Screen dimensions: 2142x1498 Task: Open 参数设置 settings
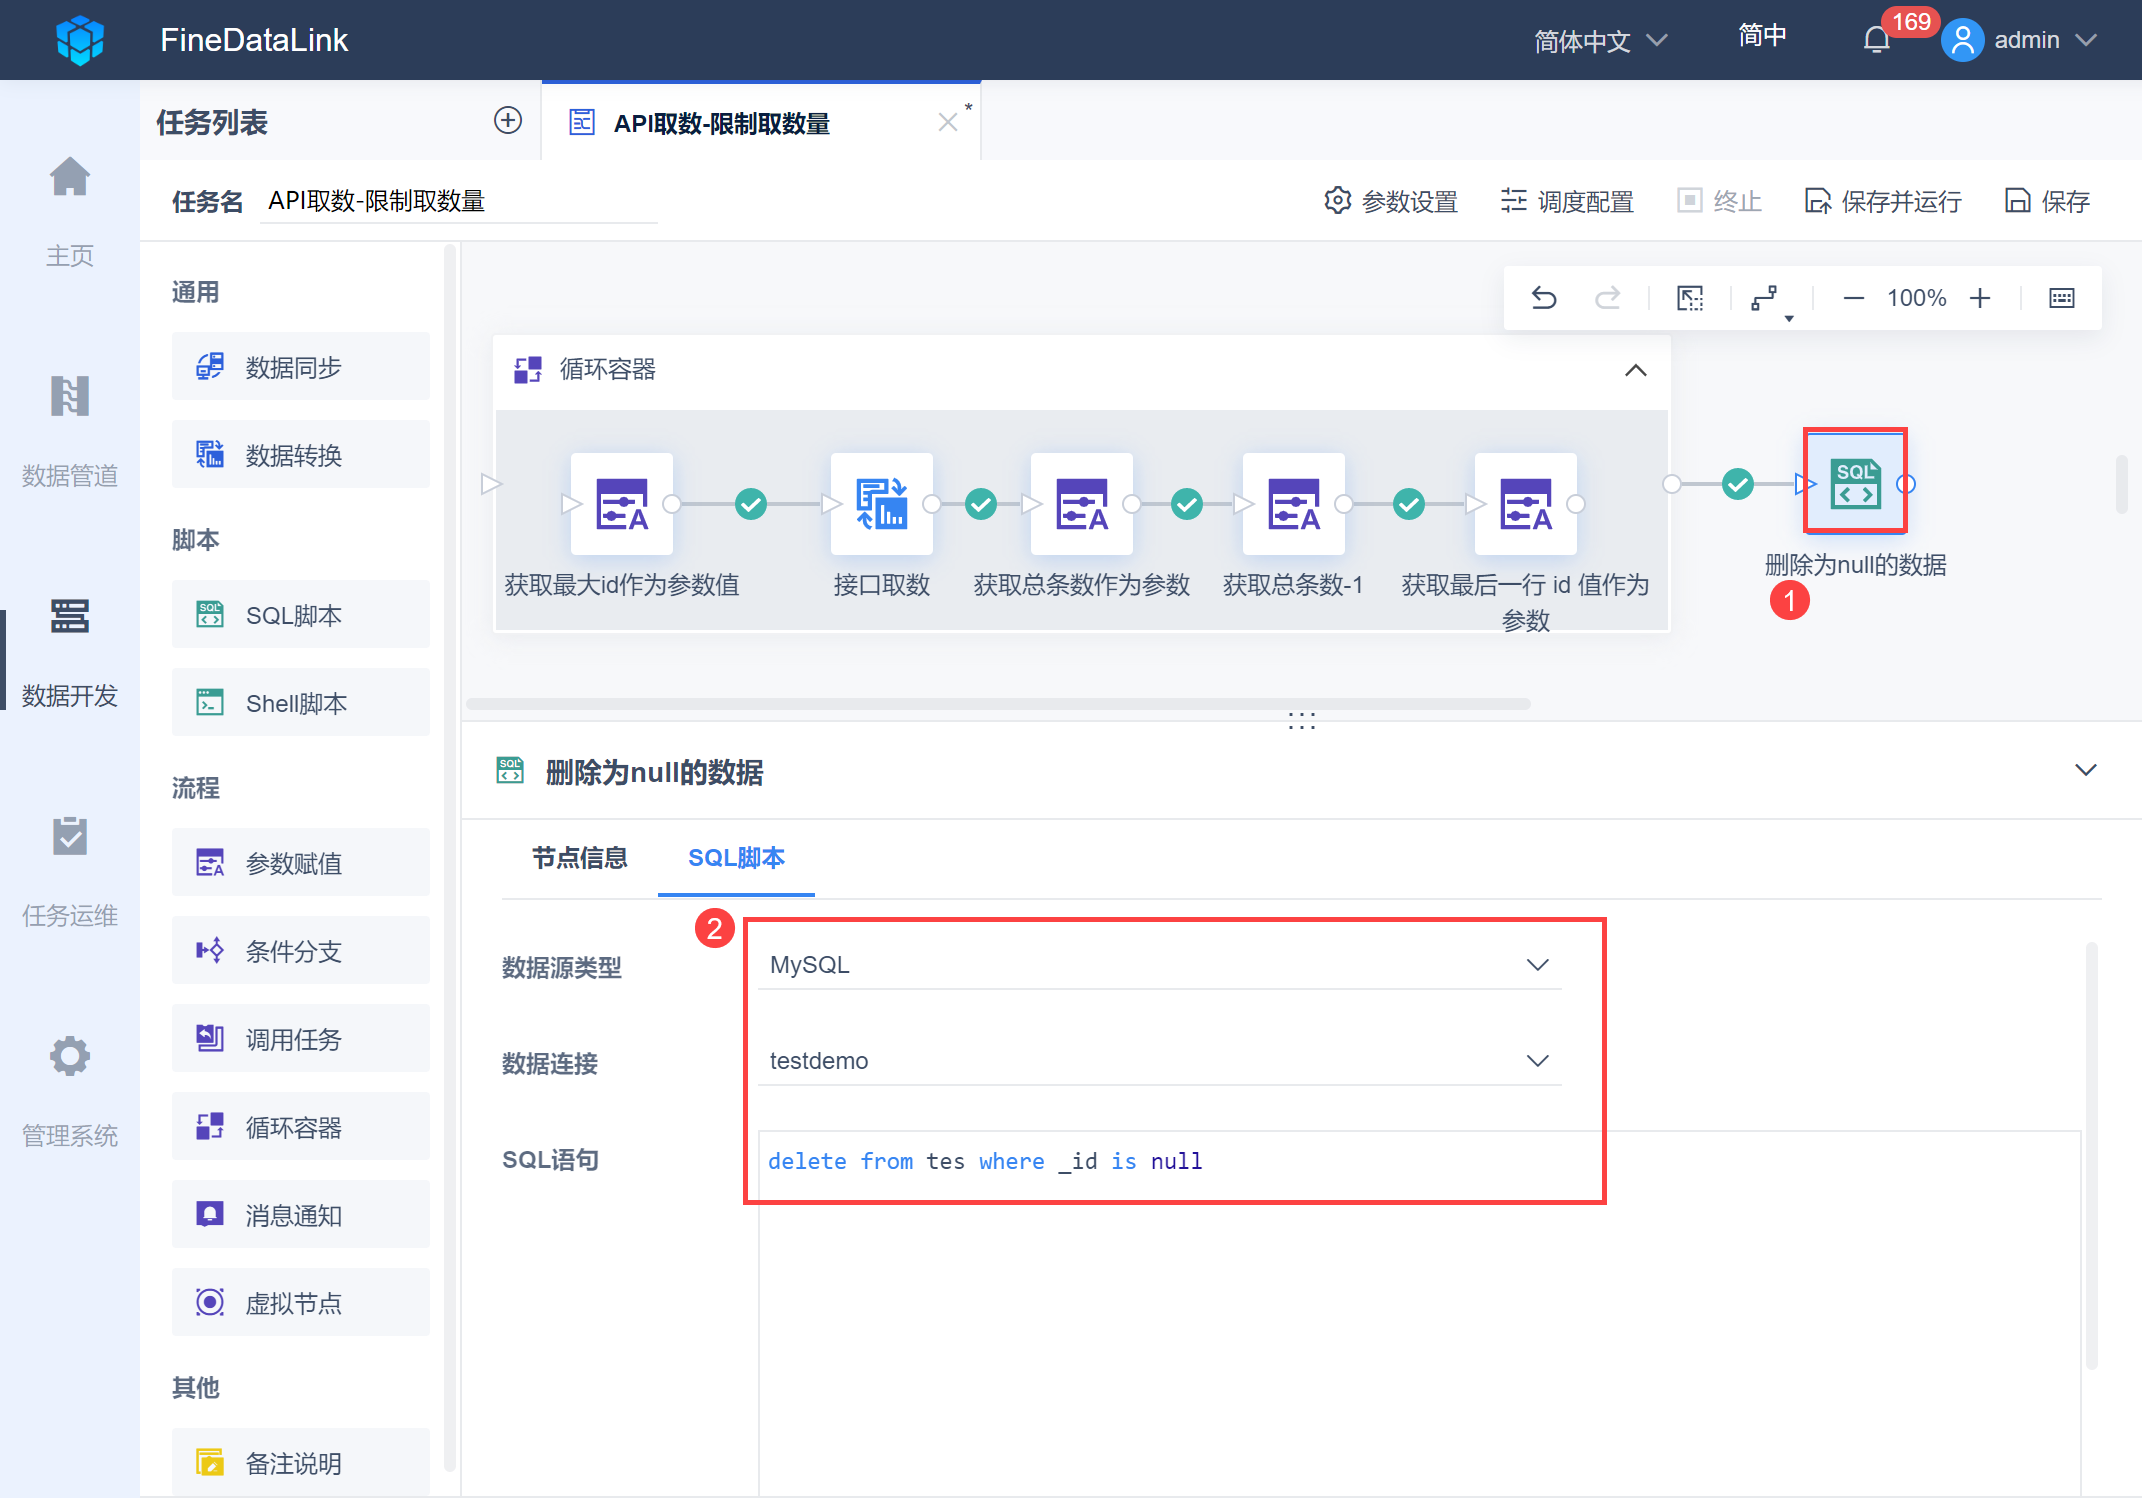click(1391, 201)
